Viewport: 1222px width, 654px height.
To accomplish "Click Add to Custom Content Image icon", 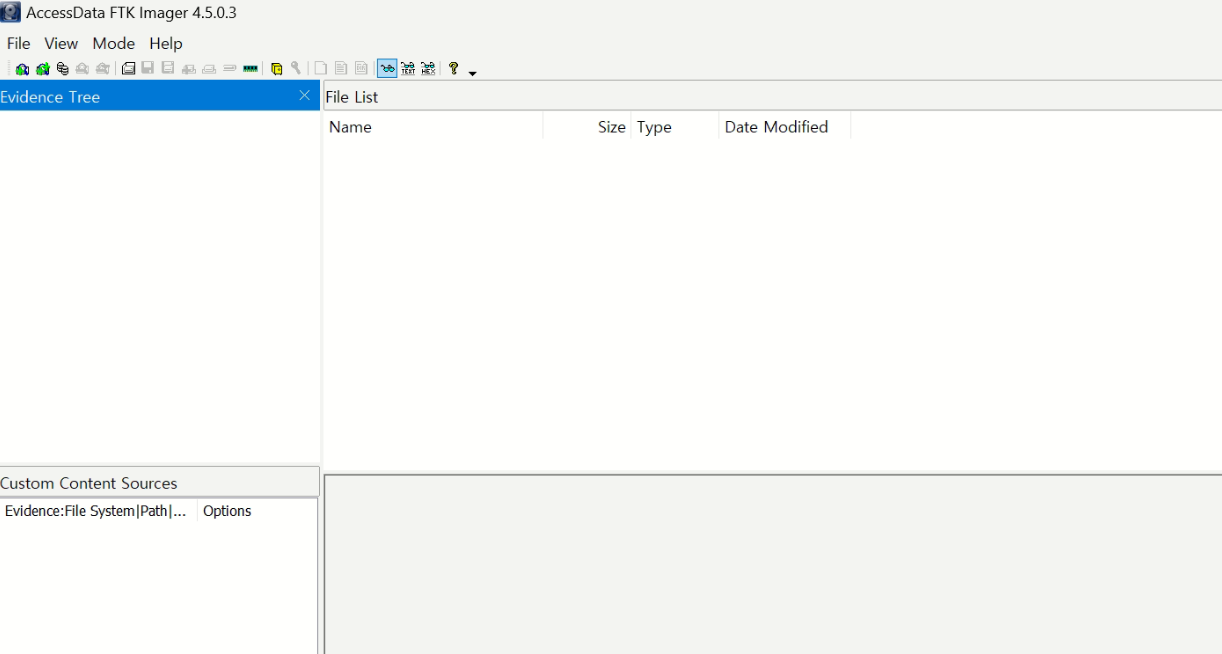I will [188, 69].
